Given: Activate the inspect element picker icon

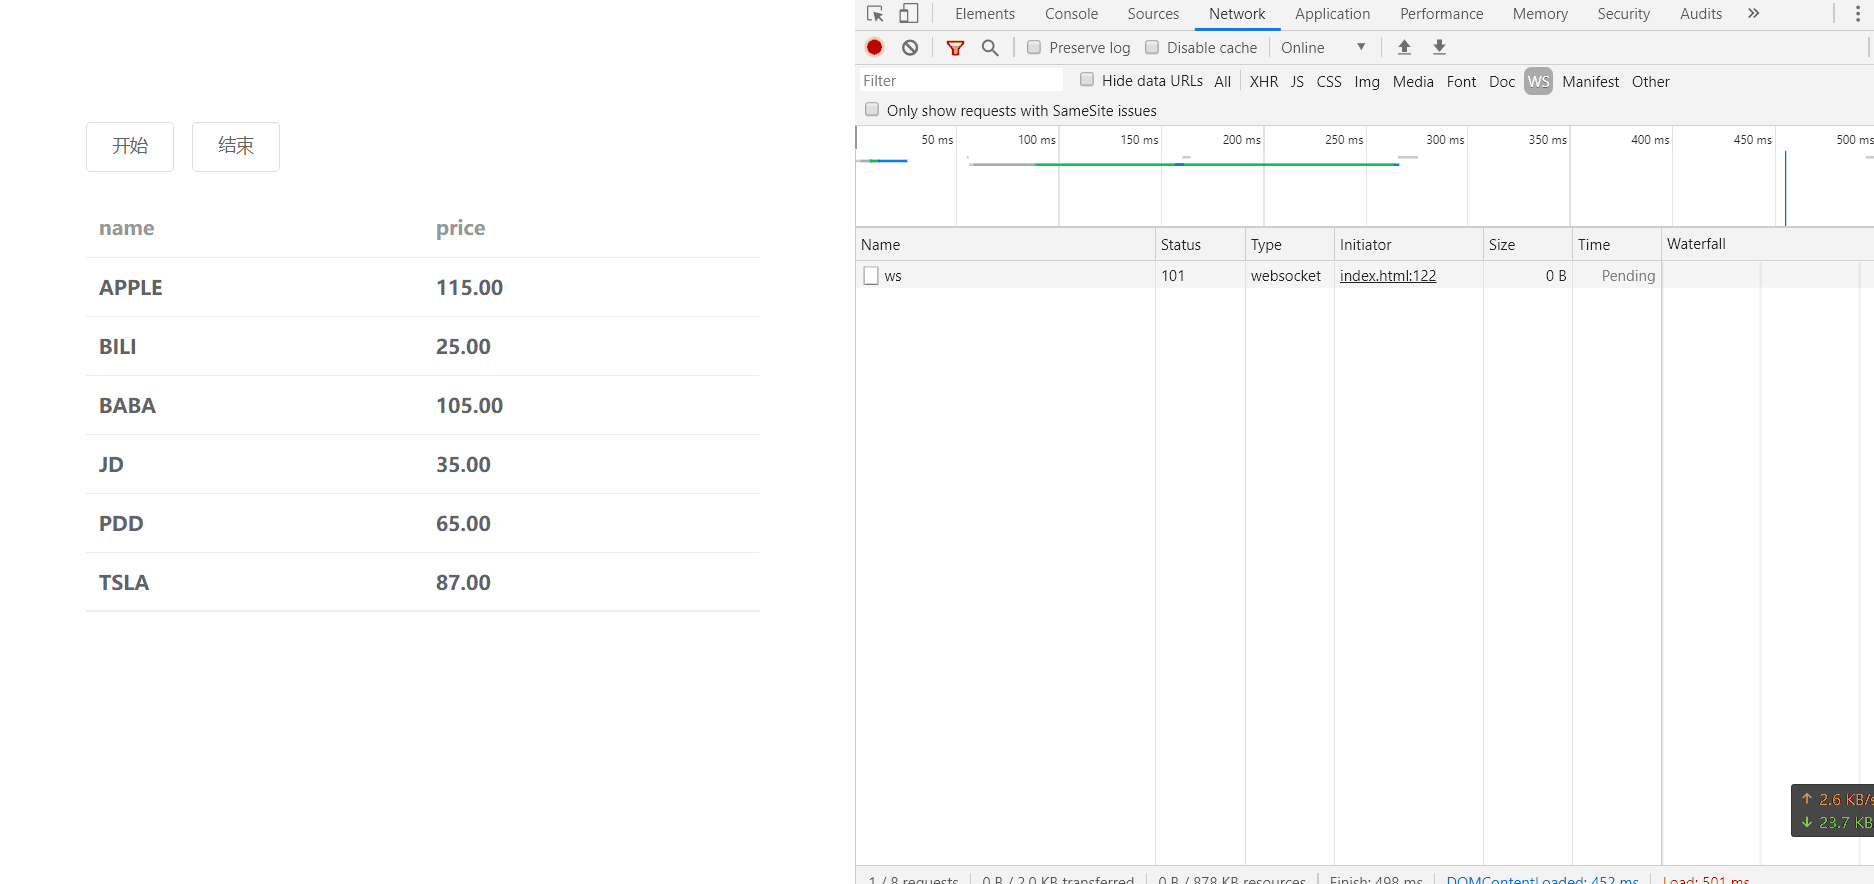Looking at the screenshot, I should point(875,14).
